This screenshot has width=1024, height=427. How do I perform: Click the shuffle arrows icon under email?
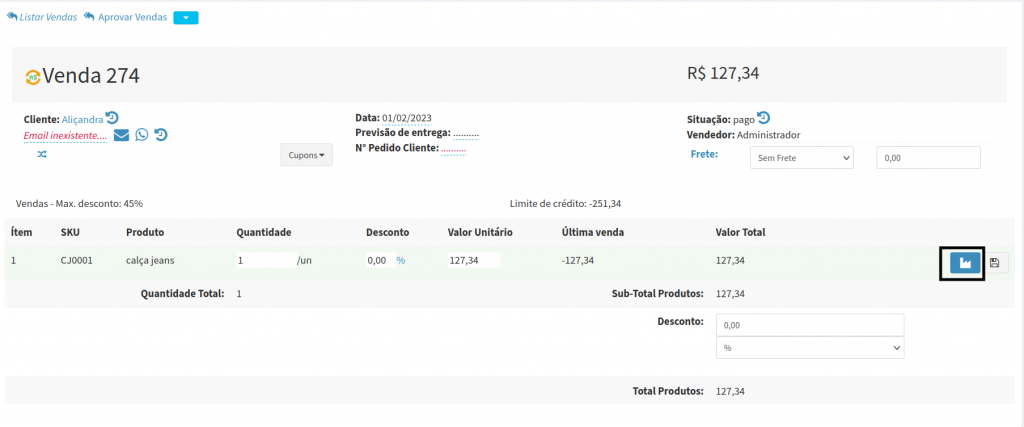42,155
